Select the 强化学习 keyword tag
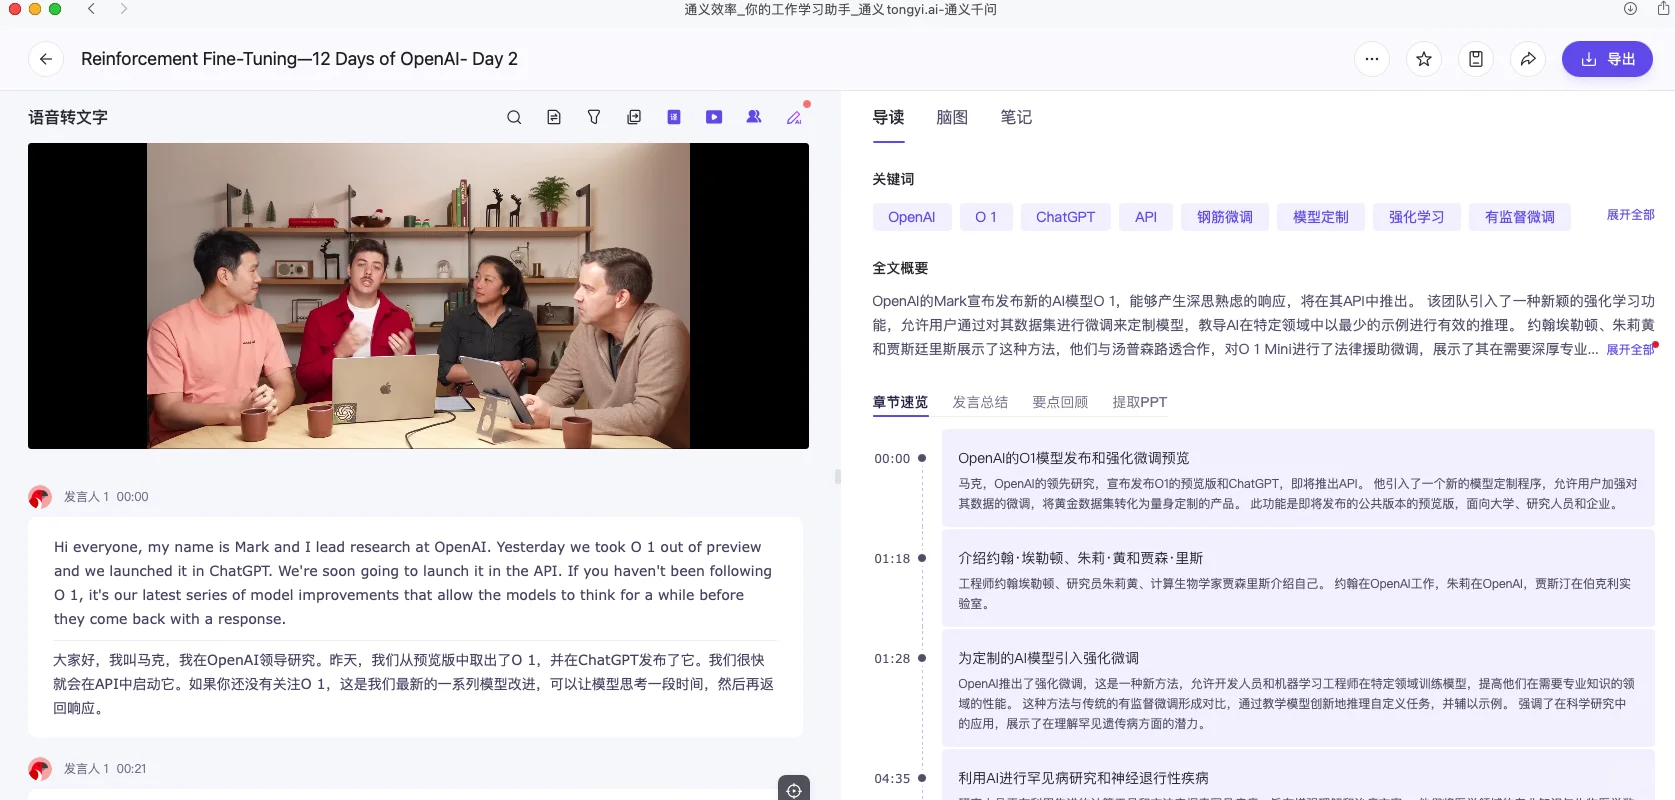Screen dimensions: 1675x800 (x=1417, y=217)
